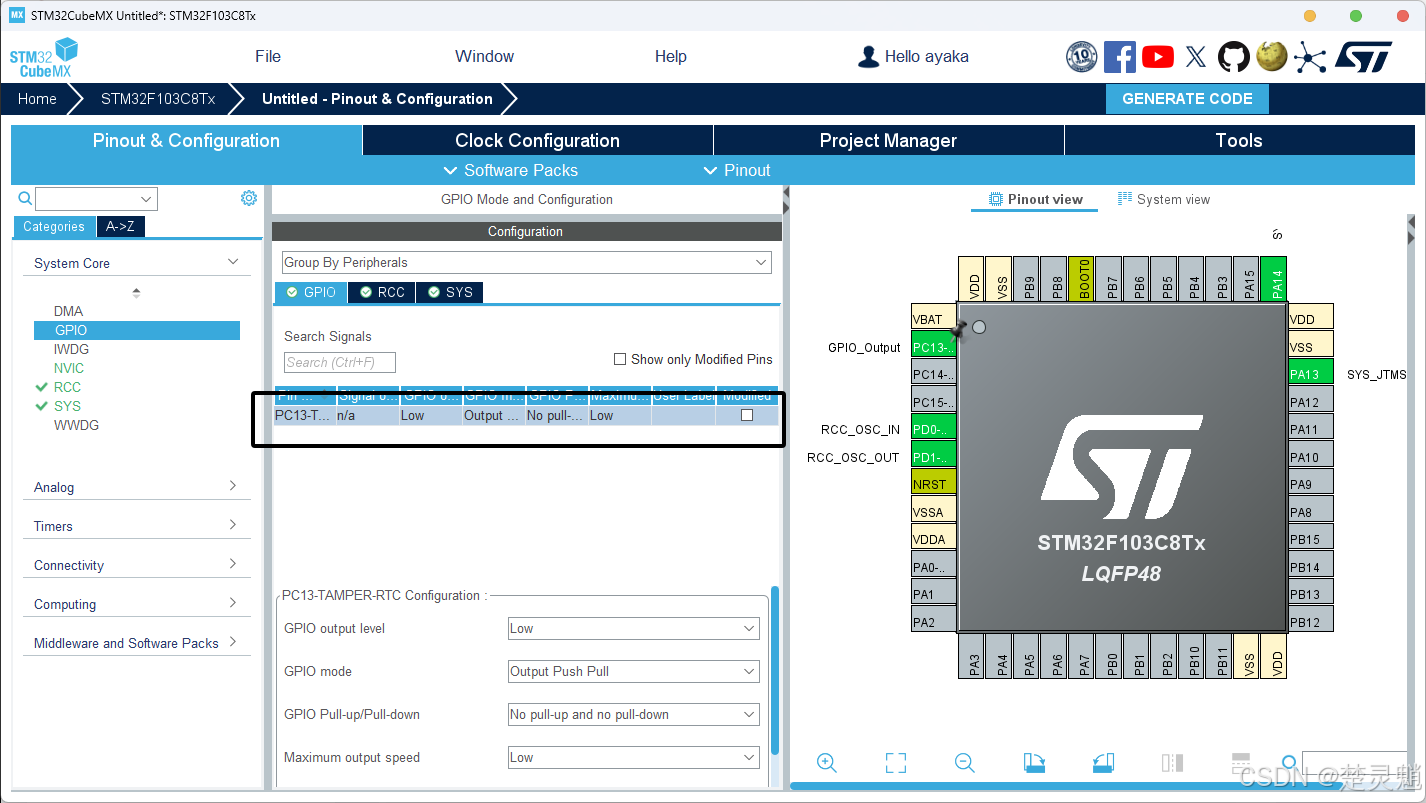This screenshot has width=1426, height=803.
Task: Open the Help menu
Action: coord(670,56)
